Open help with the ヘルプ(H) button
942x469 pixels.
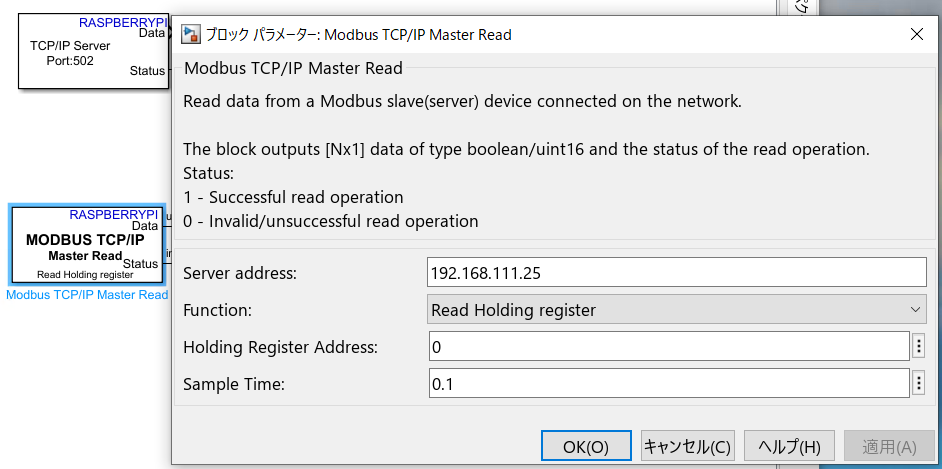point(789,446)
